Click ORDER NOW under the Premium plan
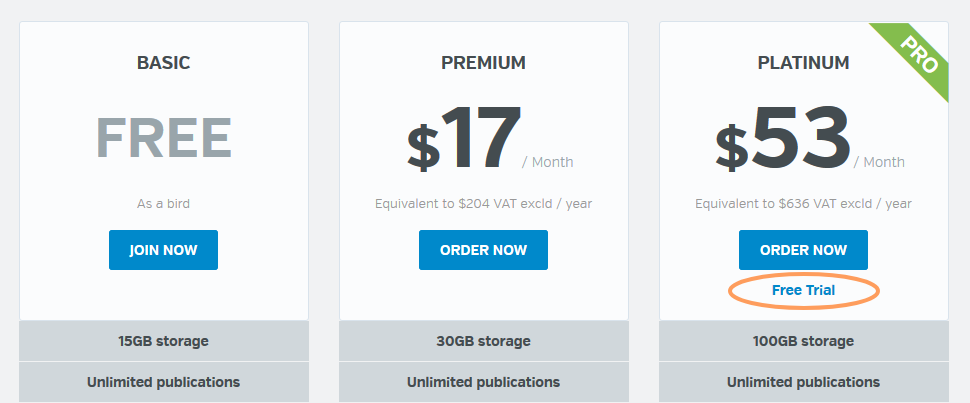 [x=483, y=250]
